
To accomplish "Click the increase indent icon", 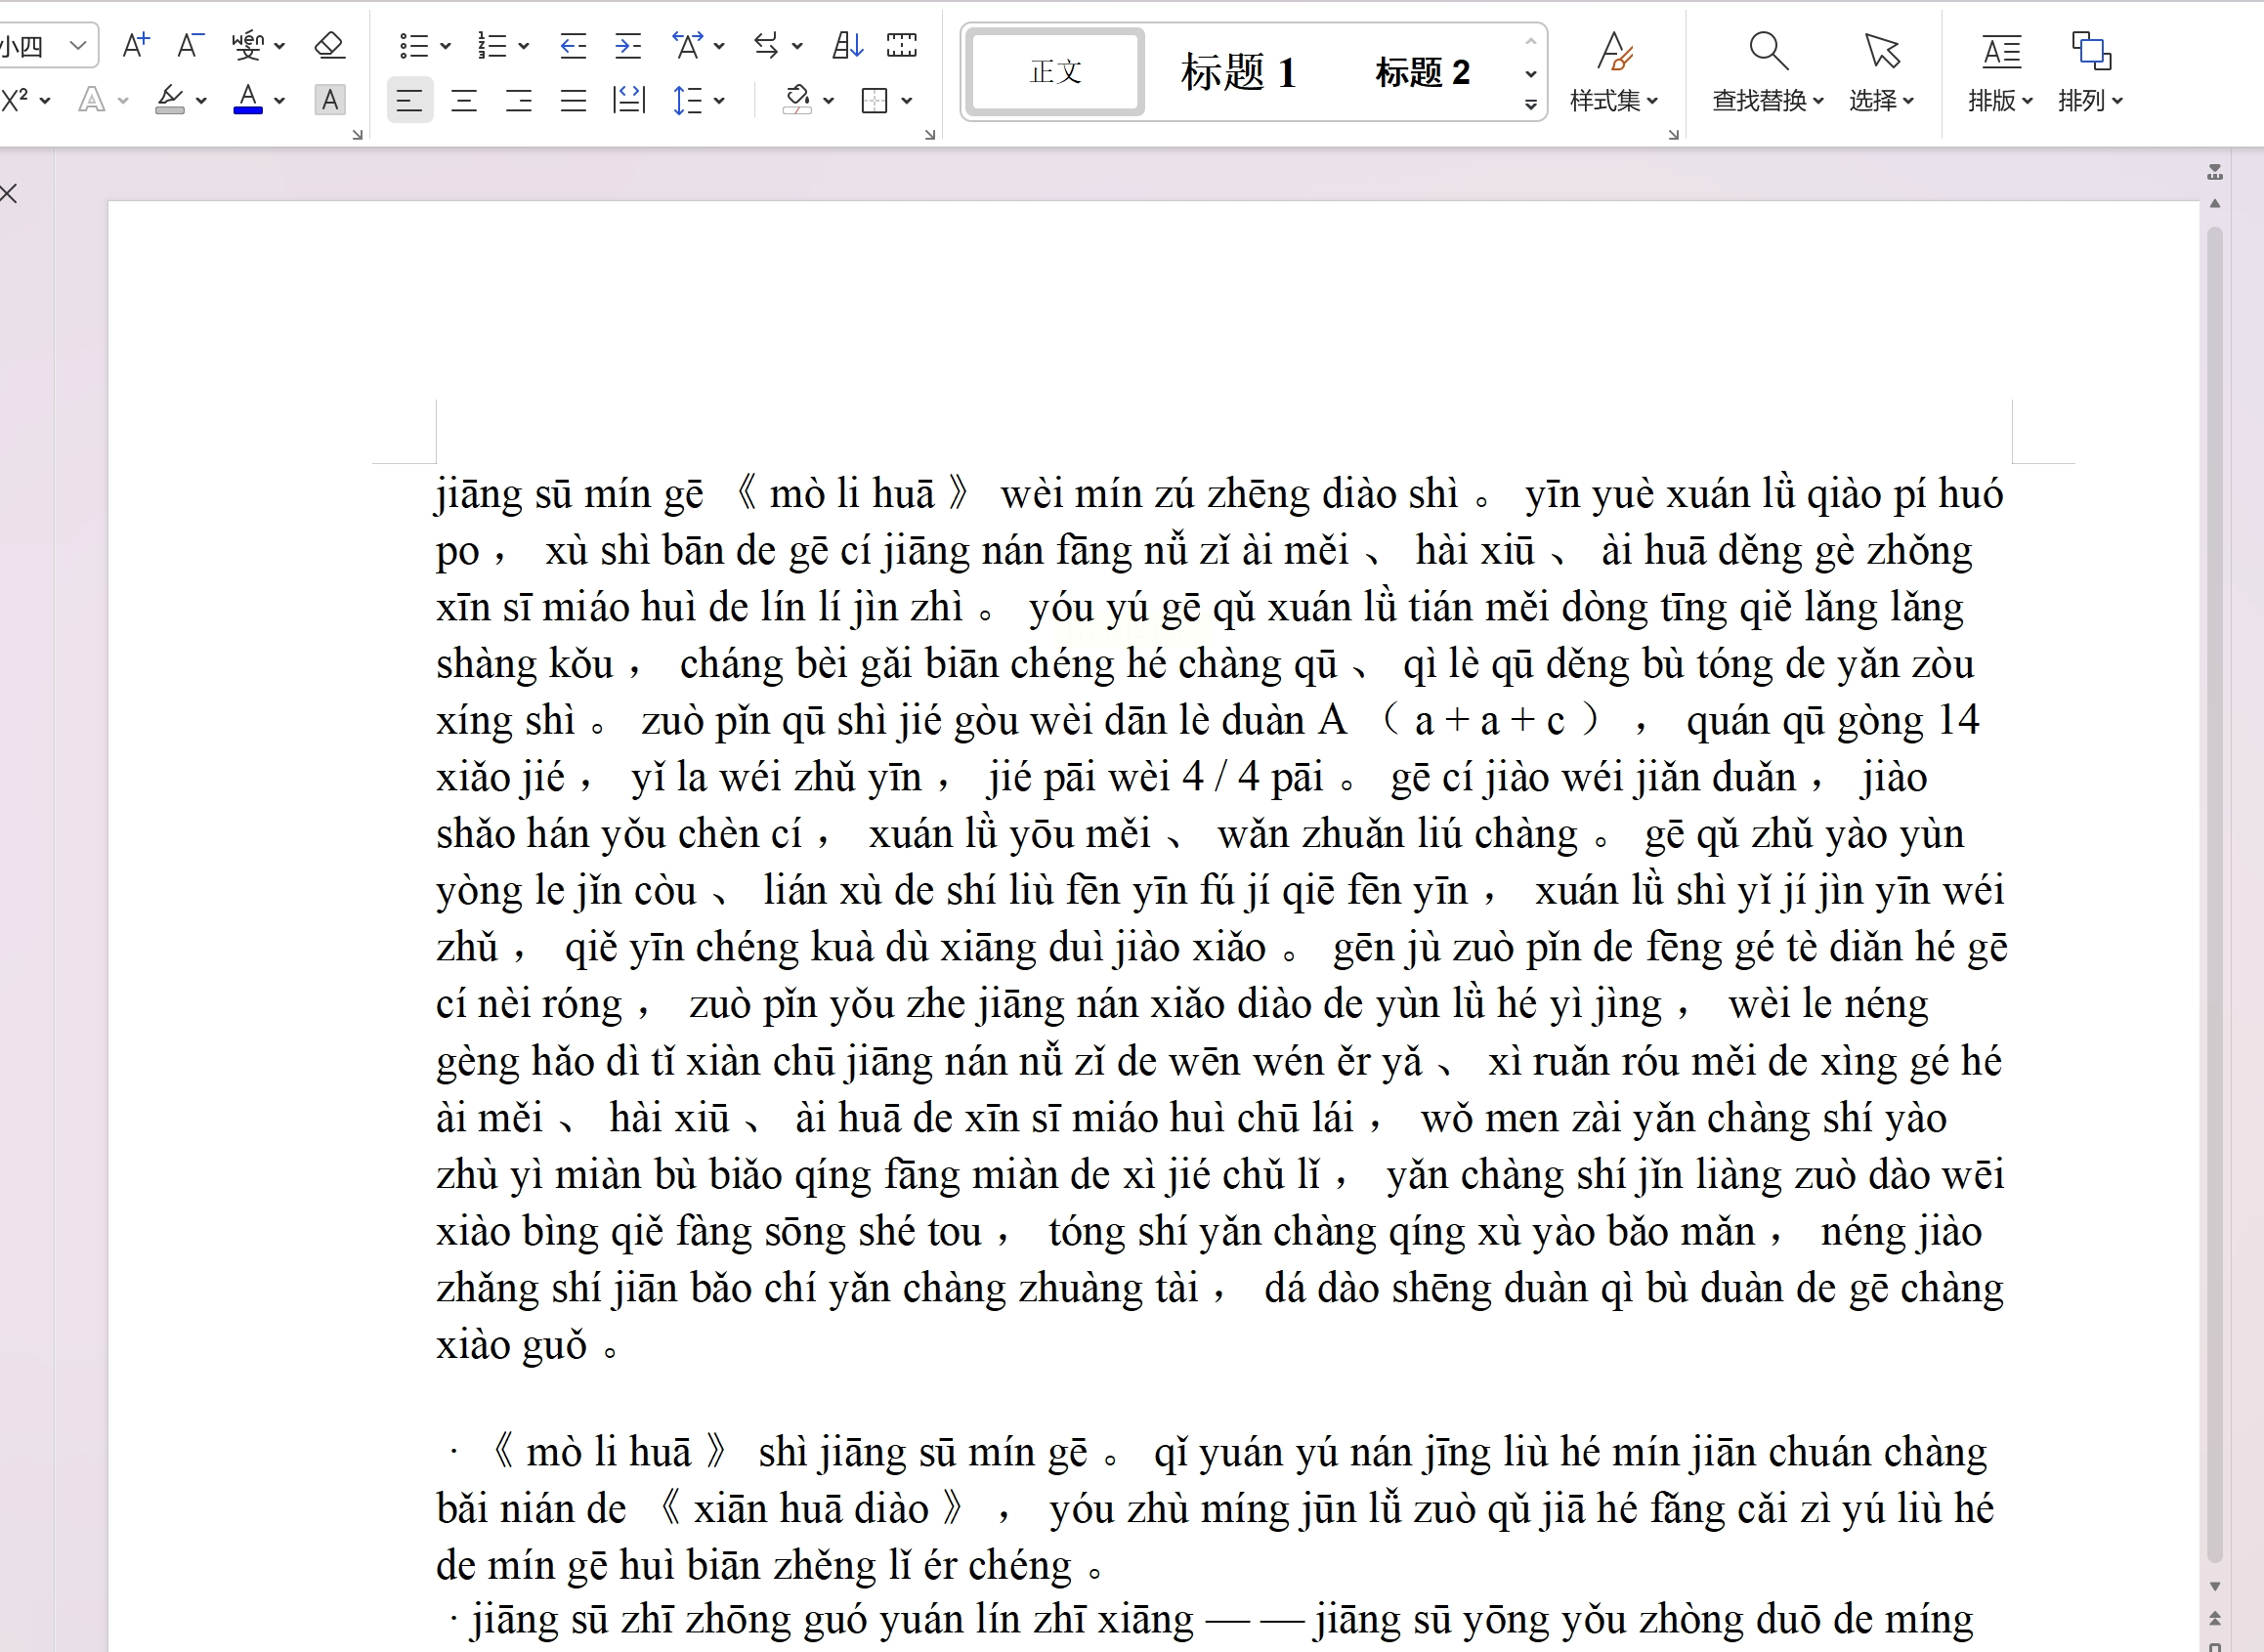I will click(x=628, y=45).
